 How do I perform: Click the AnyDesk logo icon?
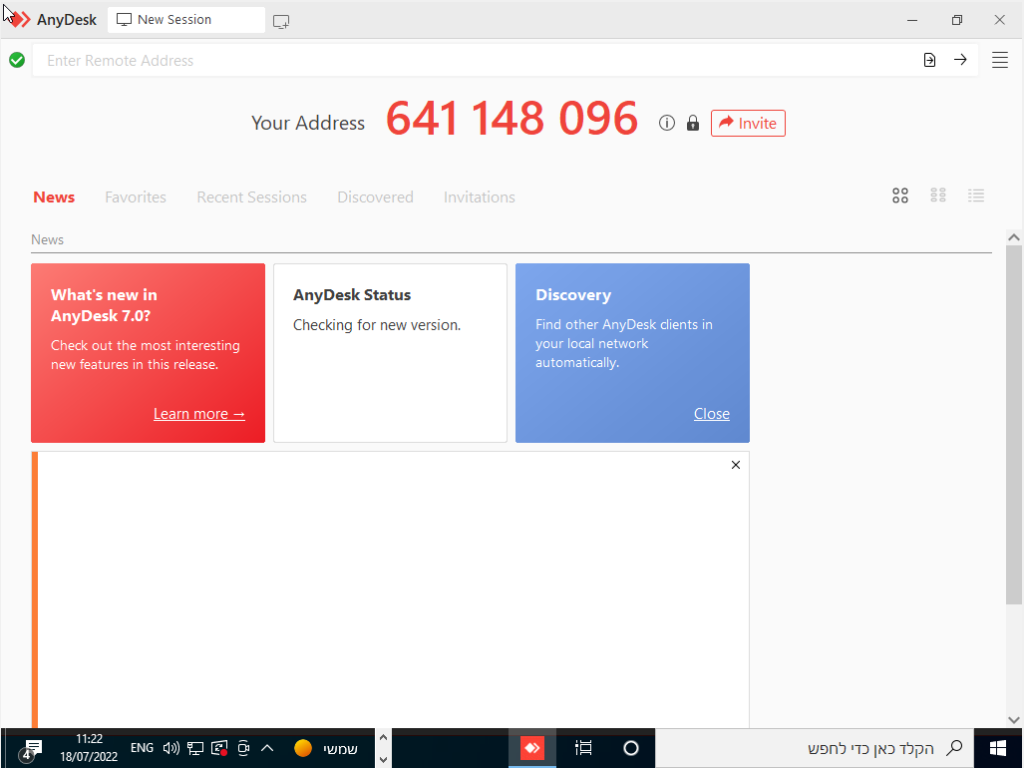(19, 20)
